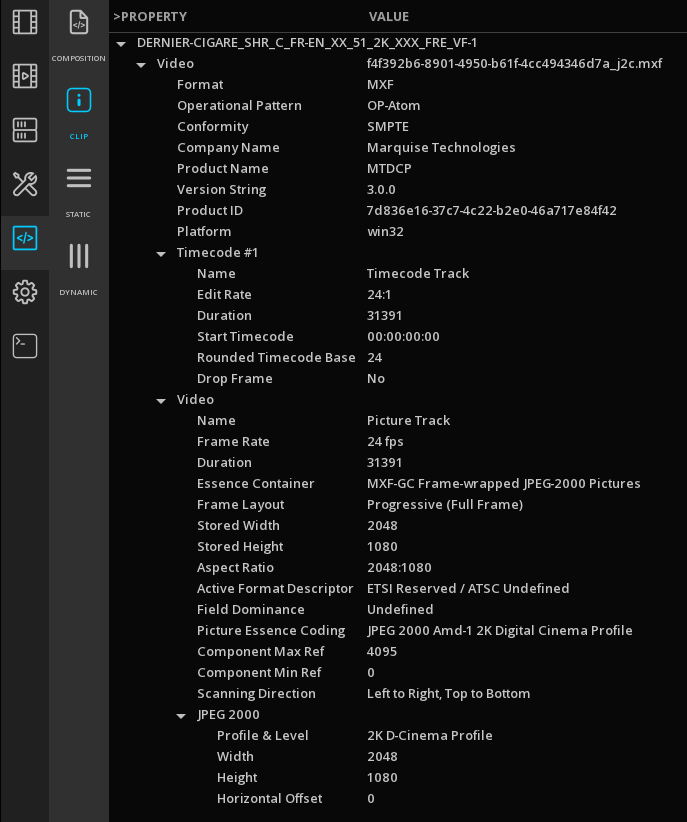
Task: Select the Scanning Direction row
Action: (x=398, y=694)
